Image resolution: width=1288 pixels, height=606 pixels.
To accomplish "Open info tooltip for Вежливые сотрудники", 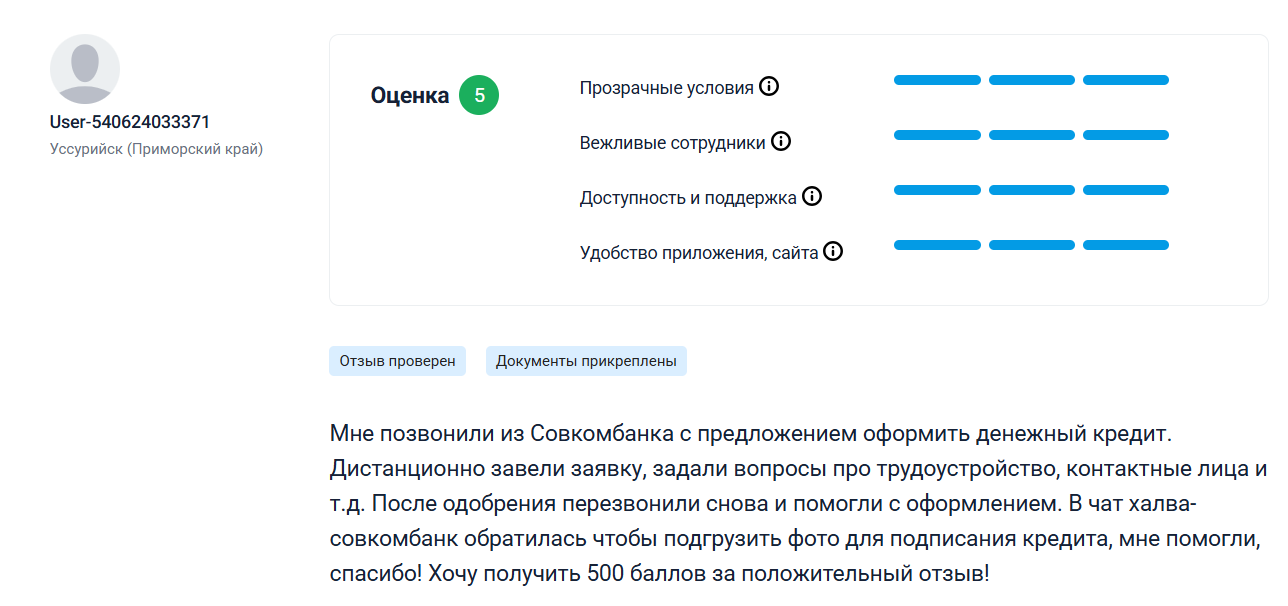I will (x=781, y=142).
